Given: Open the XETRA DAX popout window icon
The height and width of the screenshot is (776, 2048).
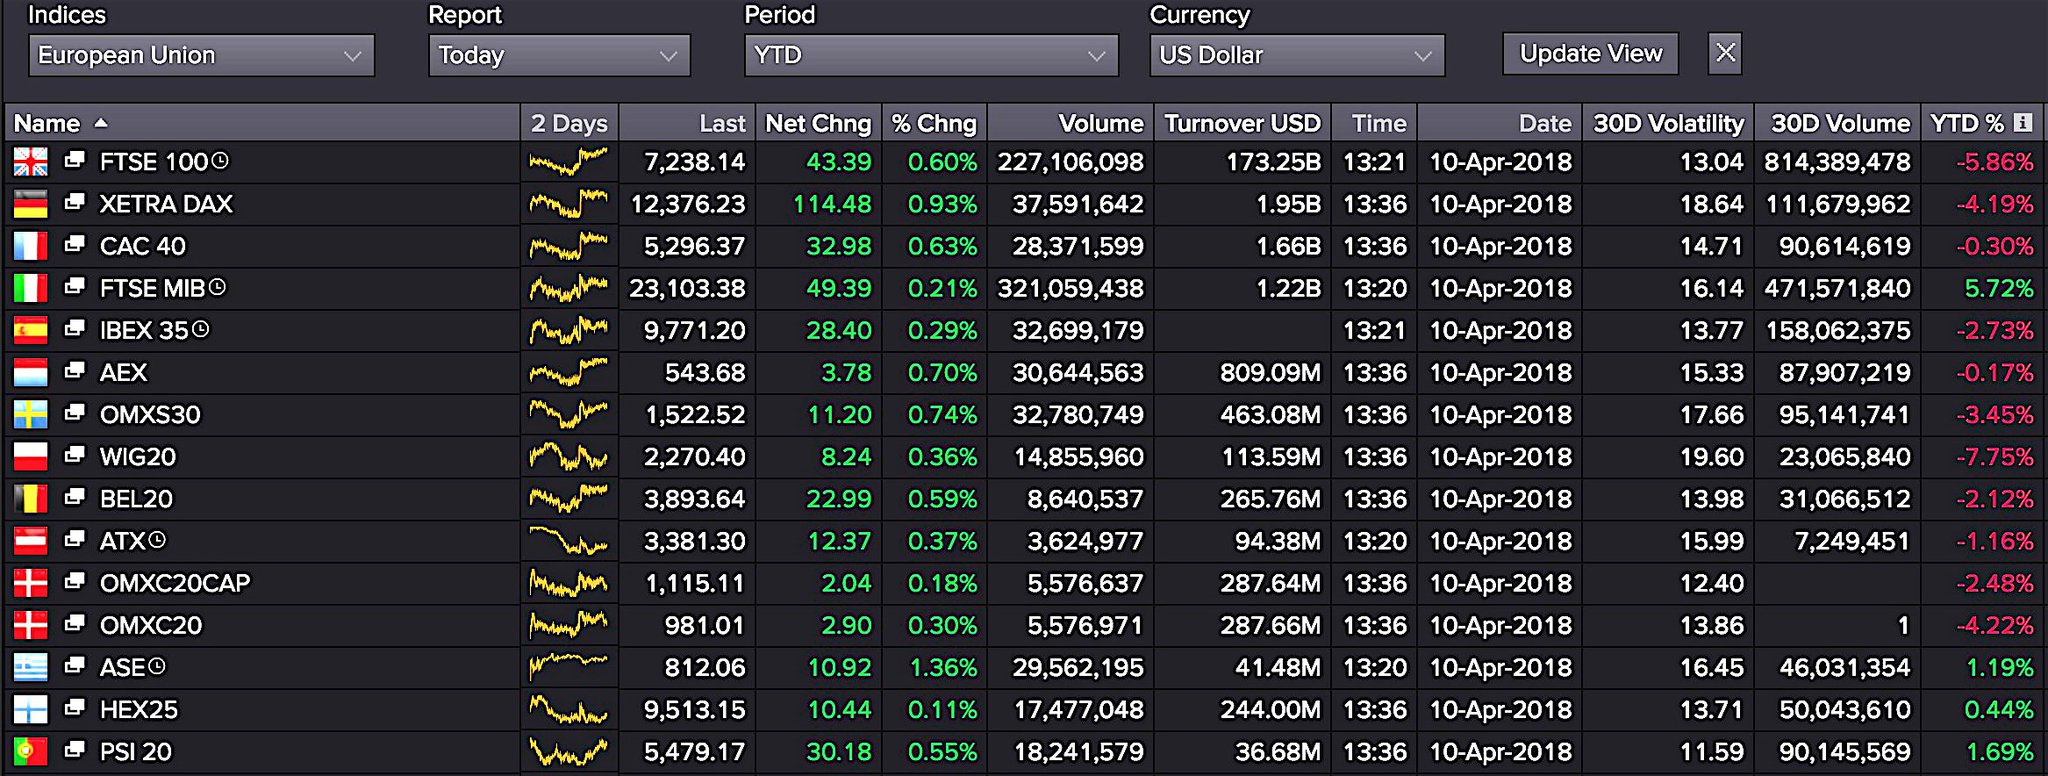Looking at the screenshot, I should [x=74, y=202].
